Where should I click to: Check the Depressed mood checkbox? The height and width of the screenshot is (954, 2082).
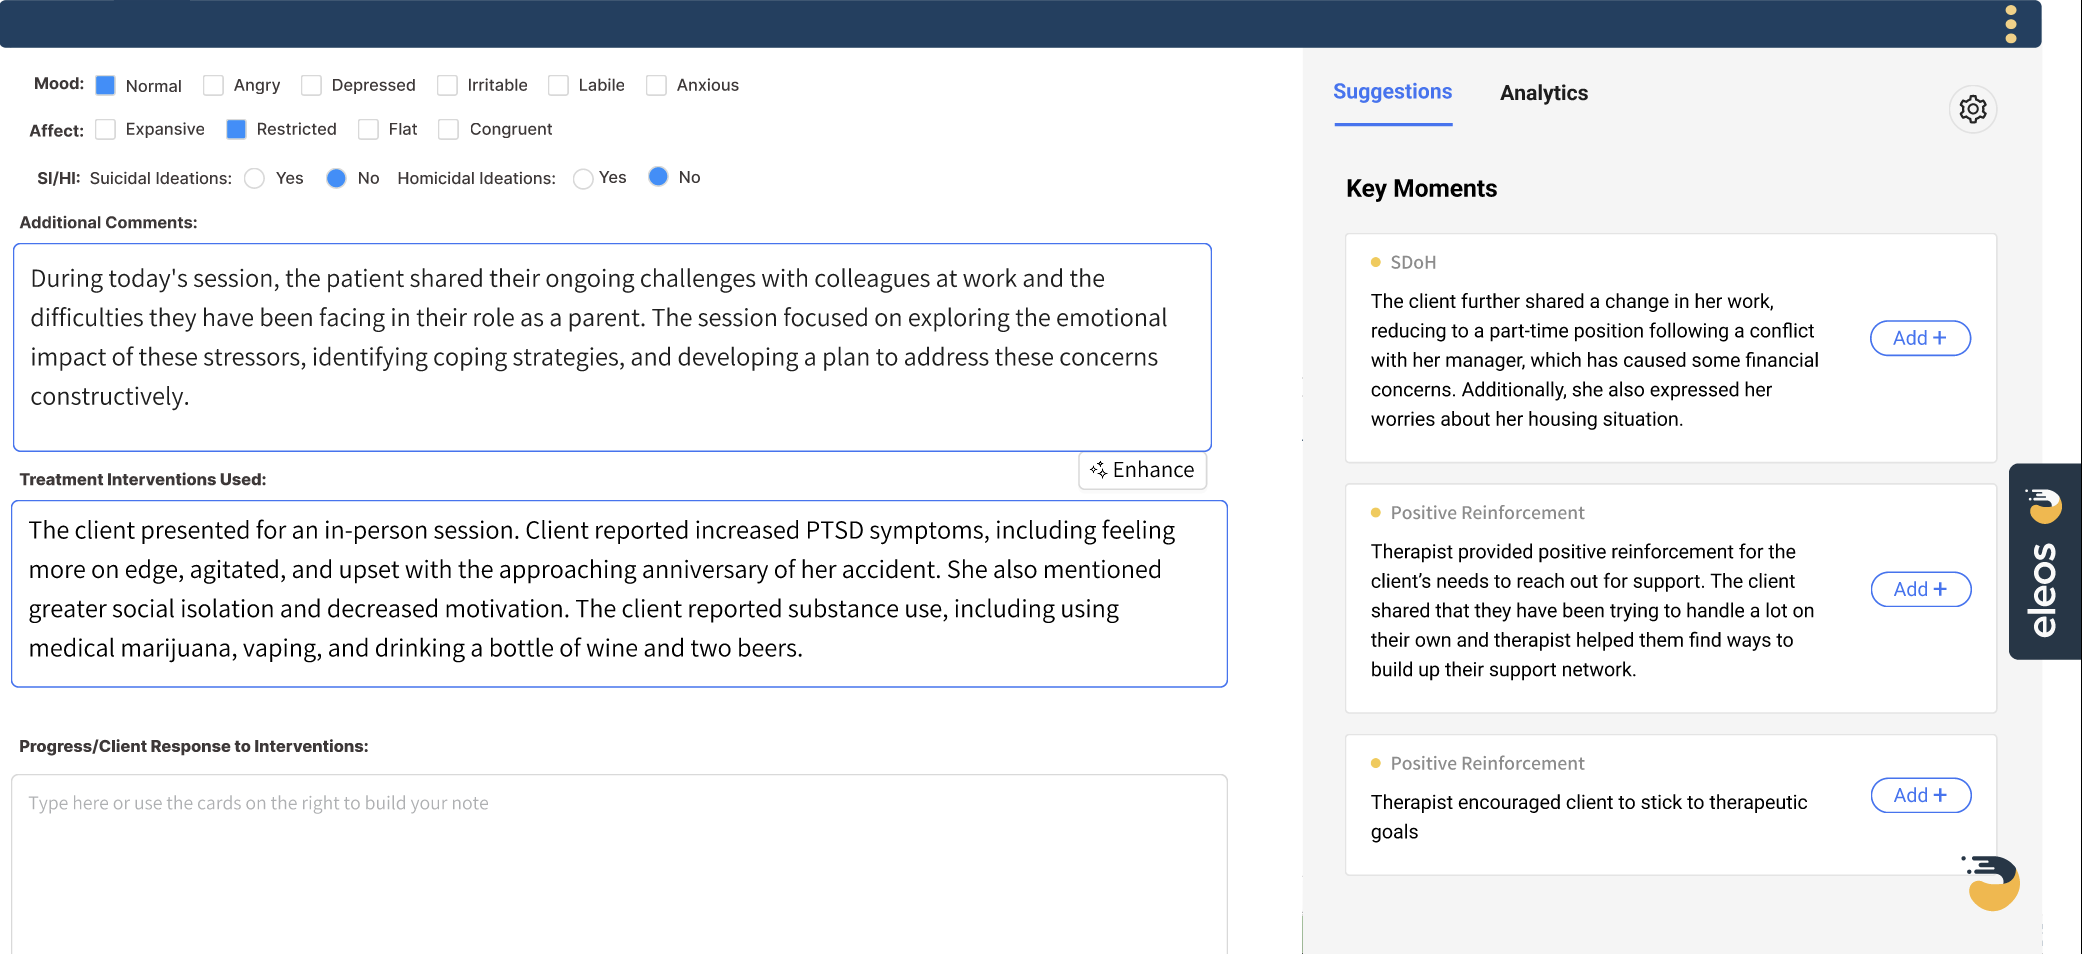pyautogui.click(x=312, y=85)
